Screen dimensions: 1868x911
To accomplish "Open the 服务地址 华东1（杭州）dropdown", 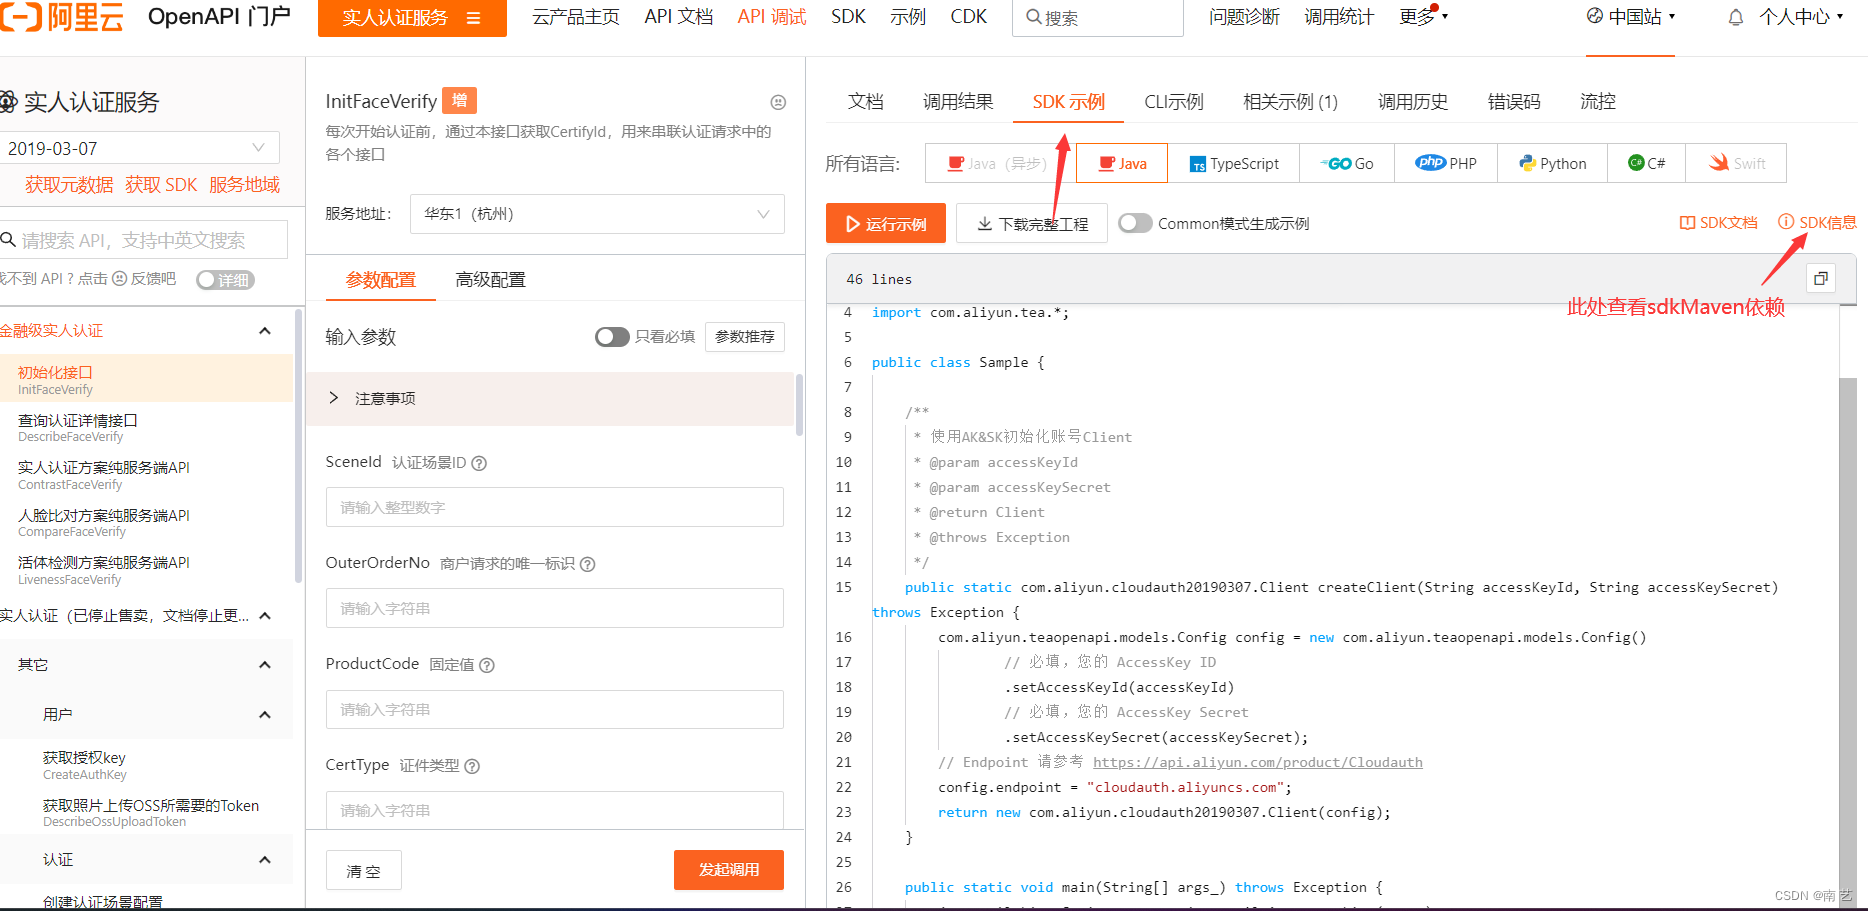I will pyautogui.click(x=597, y=214).
